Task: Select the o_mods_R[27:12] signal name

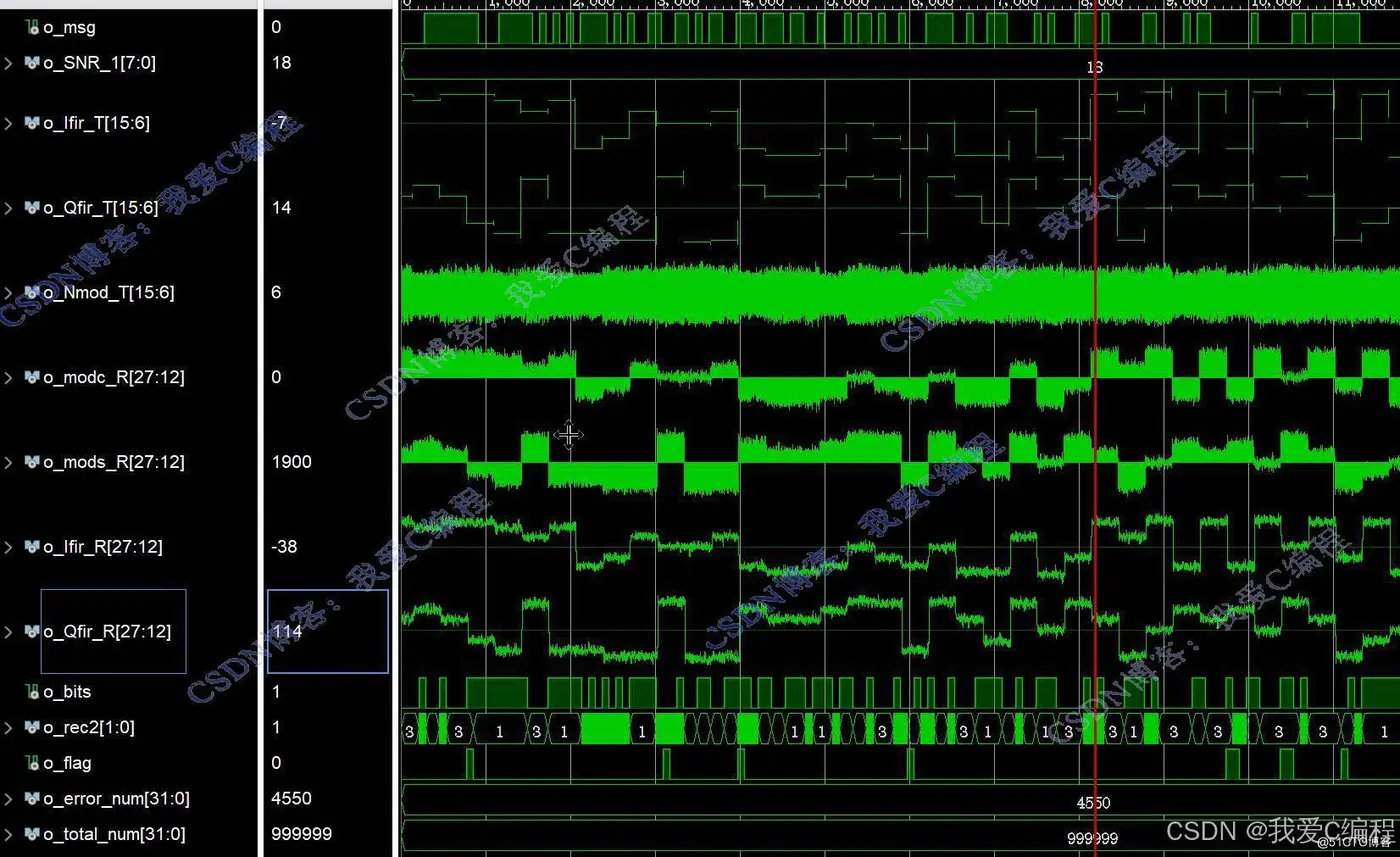Action: 113,462
